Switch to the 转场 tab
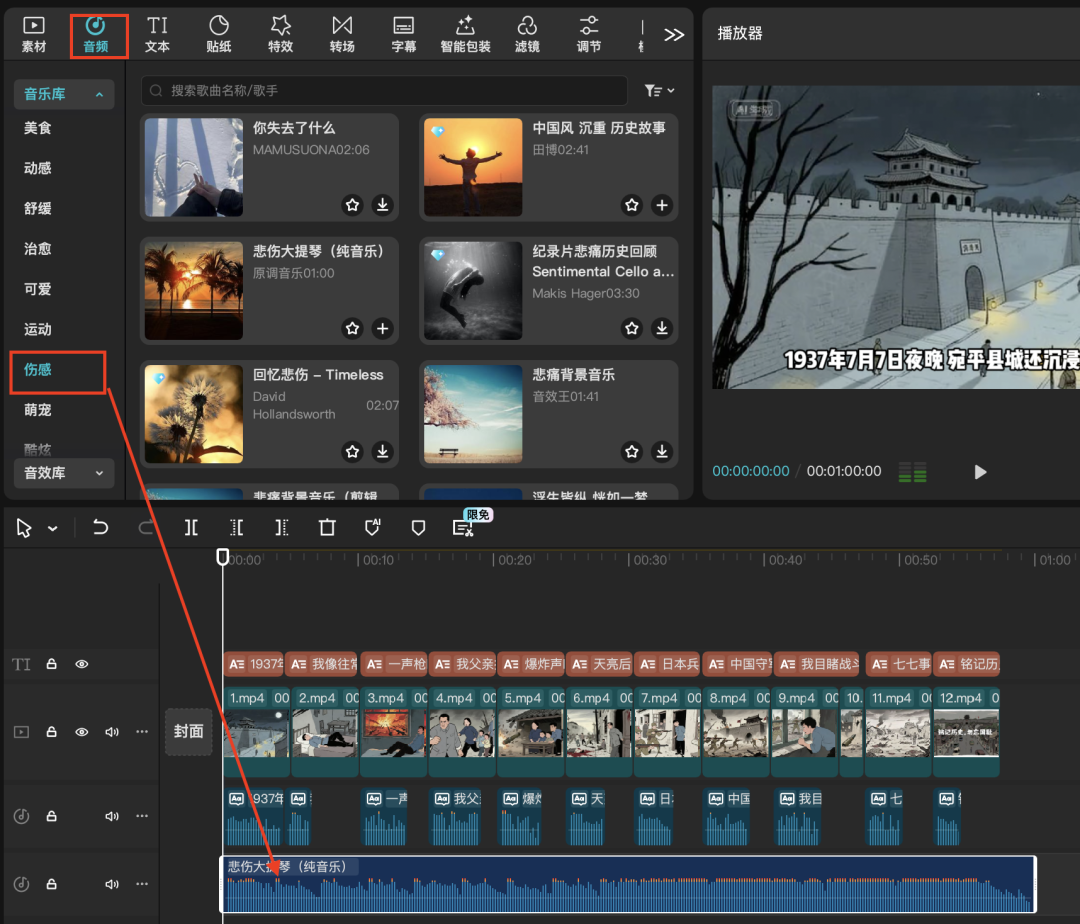The height and width of the screenshot is (924, 1080). tap(342, 34)
